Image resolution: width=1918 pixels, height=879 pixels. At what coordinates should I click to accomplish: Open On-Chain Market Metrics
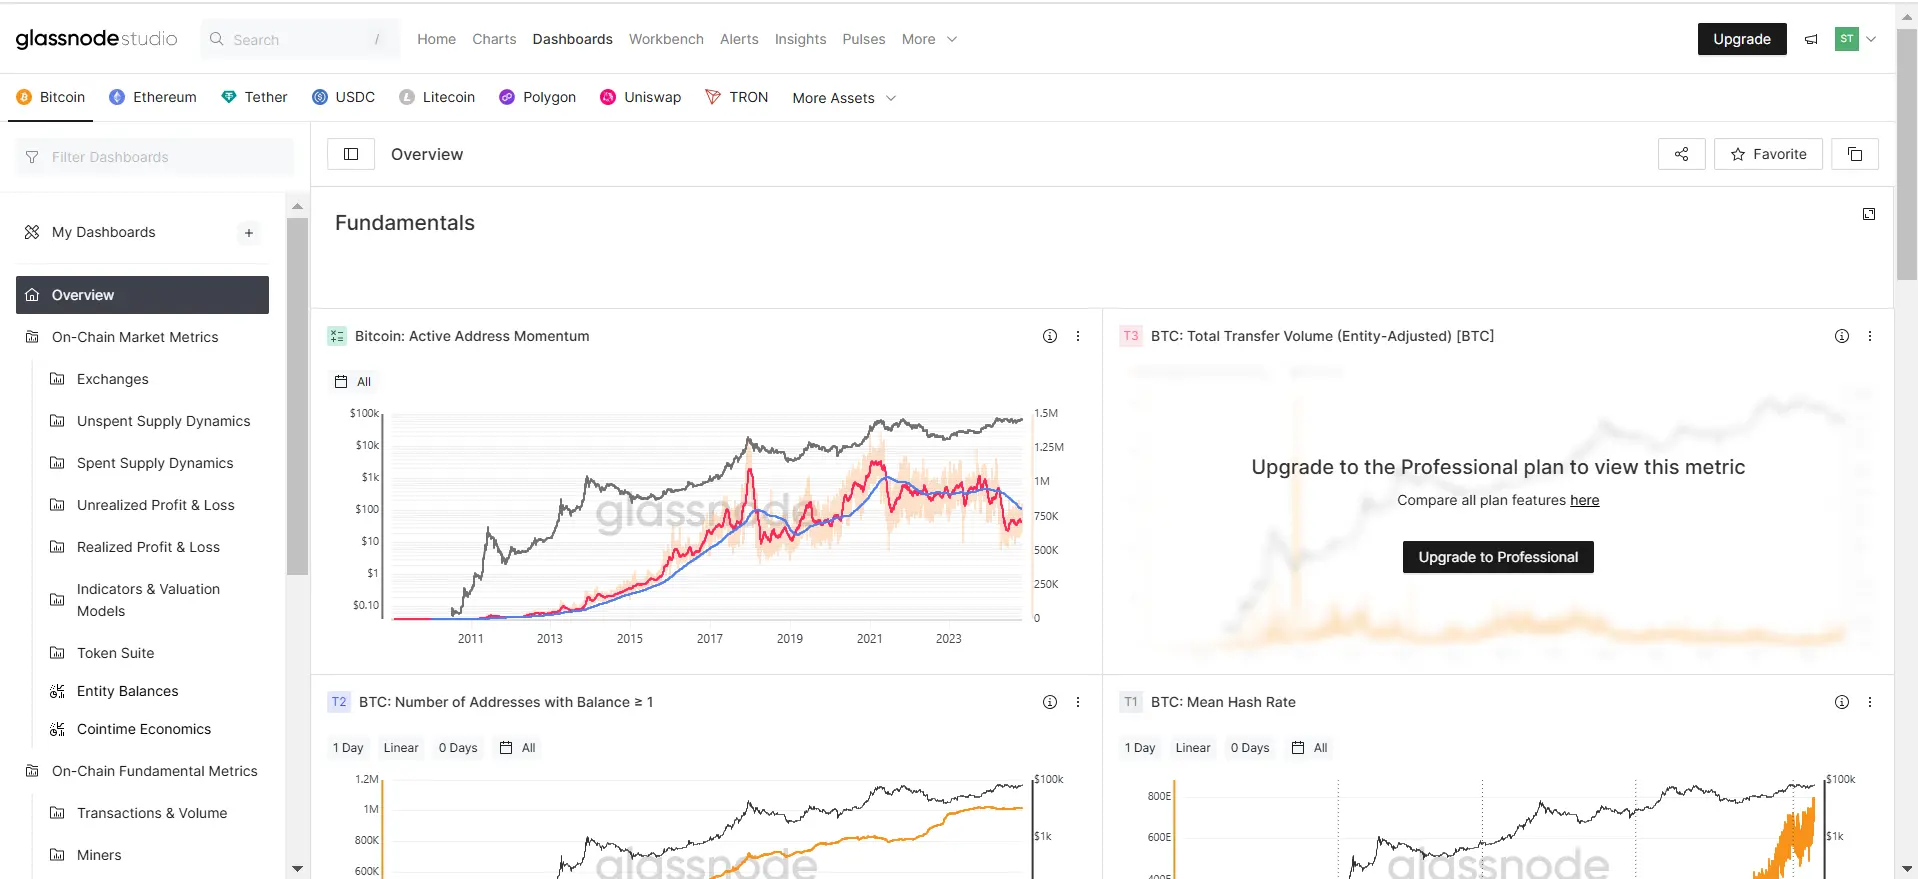(135, 337)
